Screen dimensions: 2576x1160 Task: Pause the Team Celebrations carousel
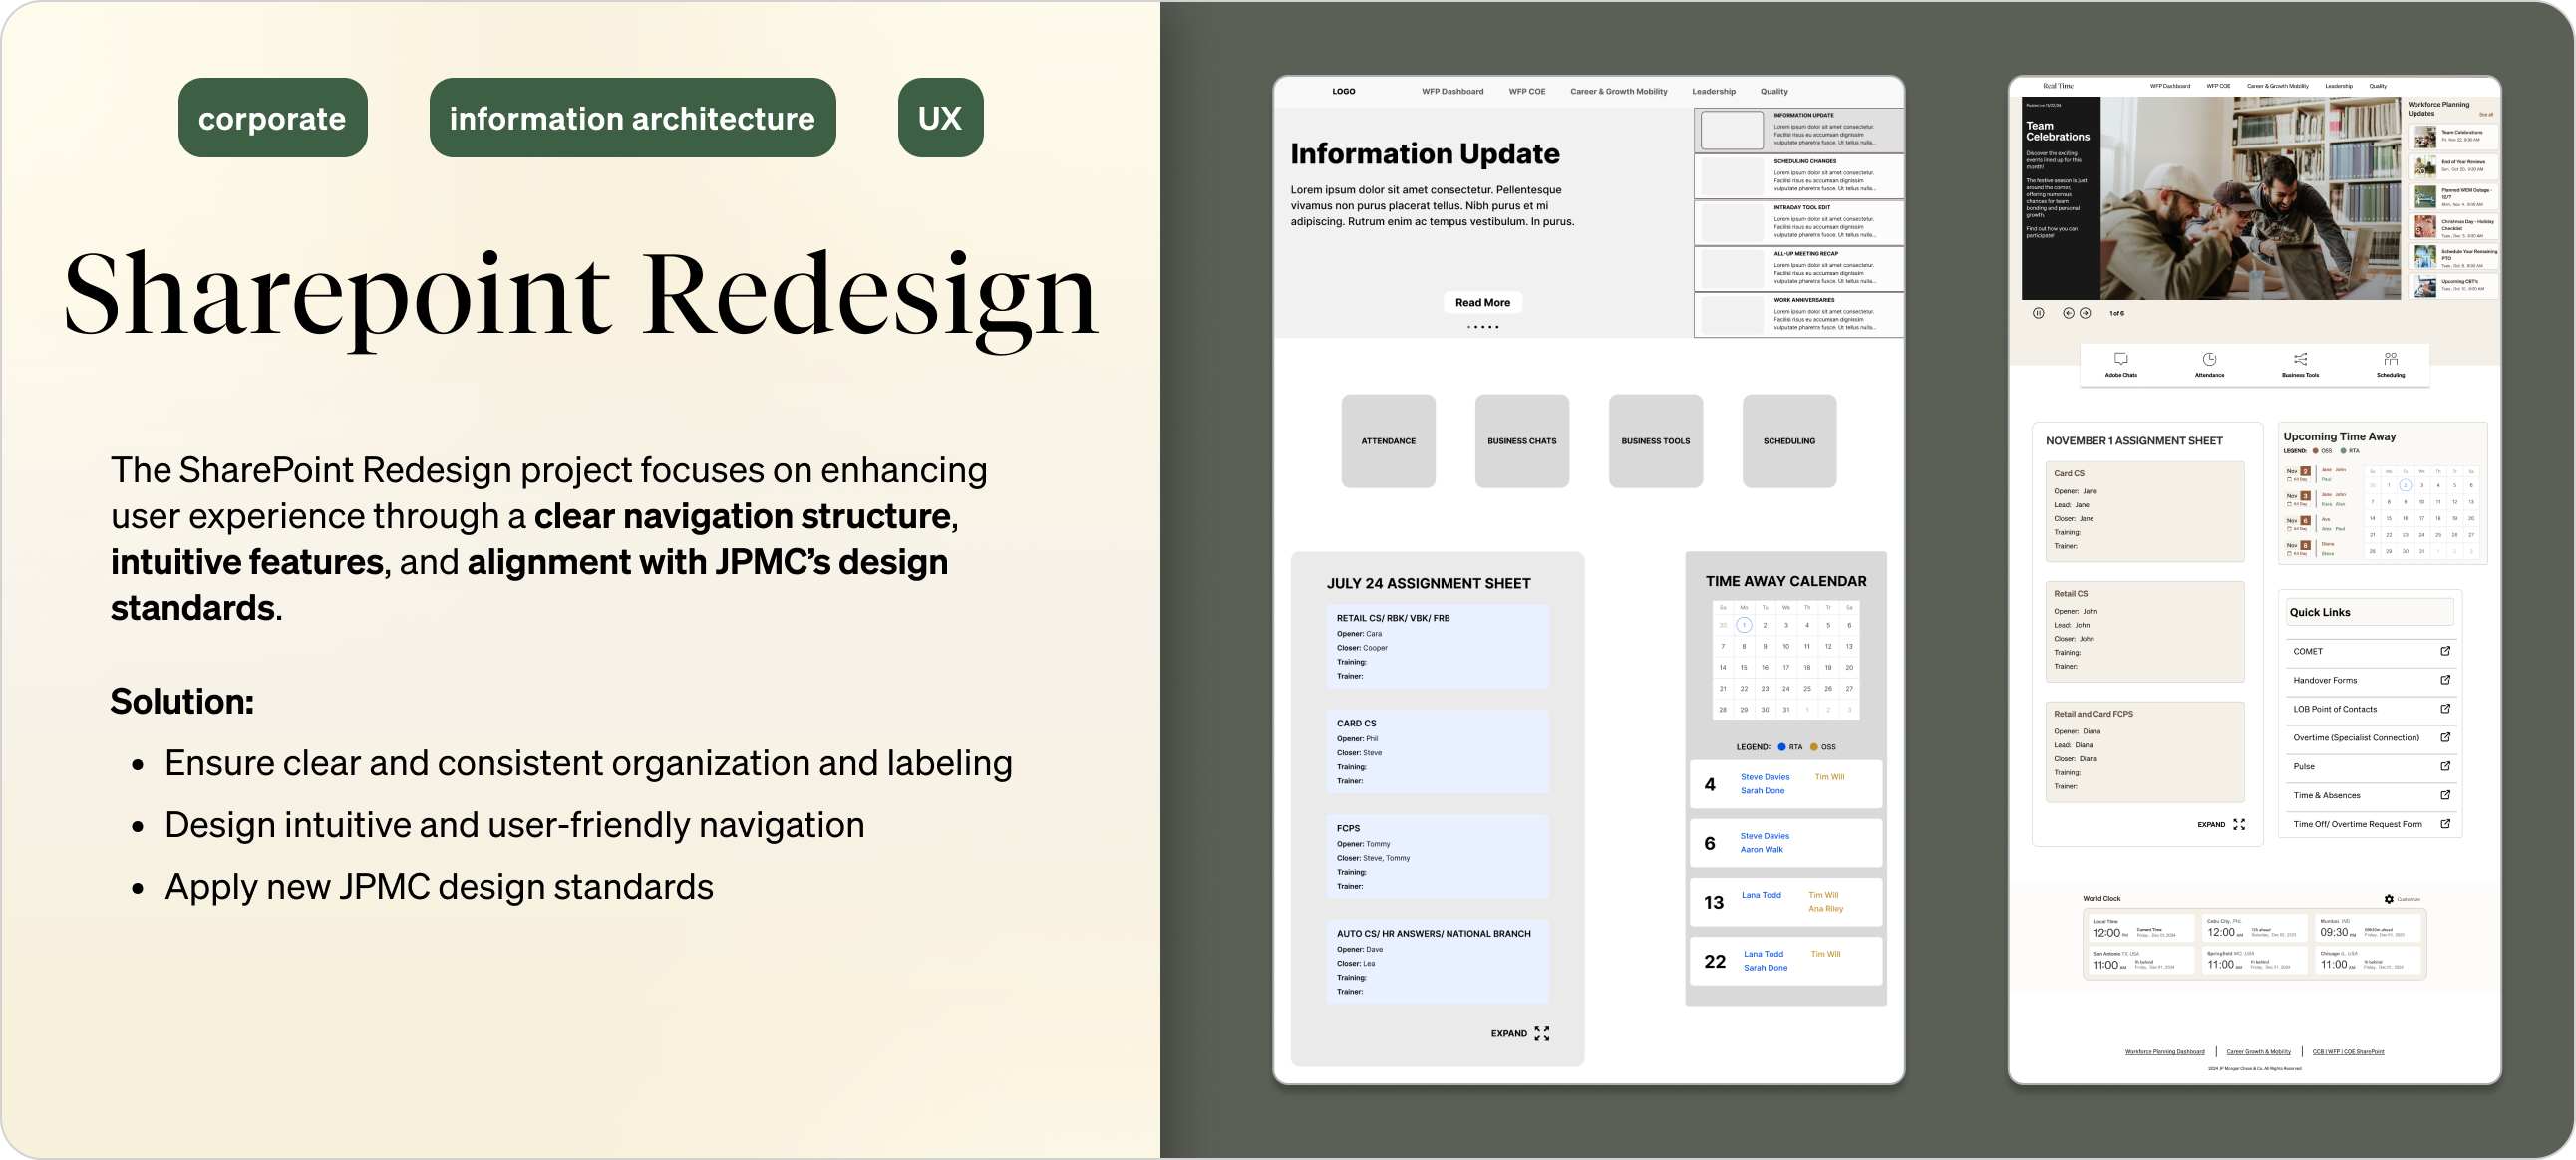[2038, 313]
